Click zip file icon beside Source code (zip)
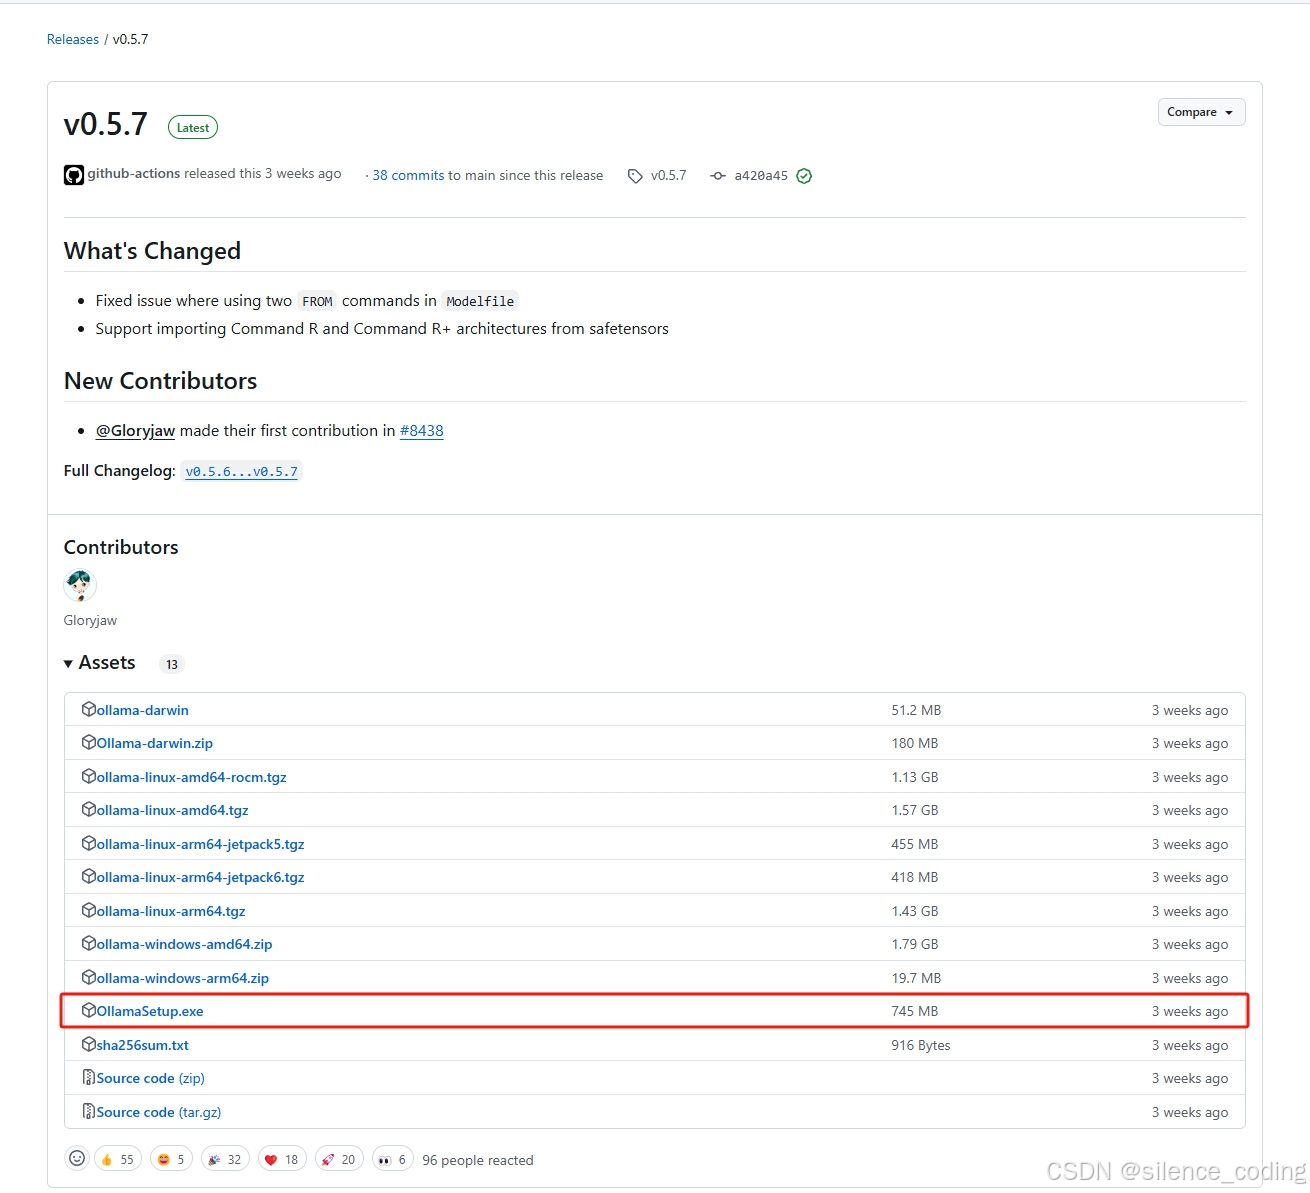Viewport: 1310px width, 1193px height. (89, 1077)
